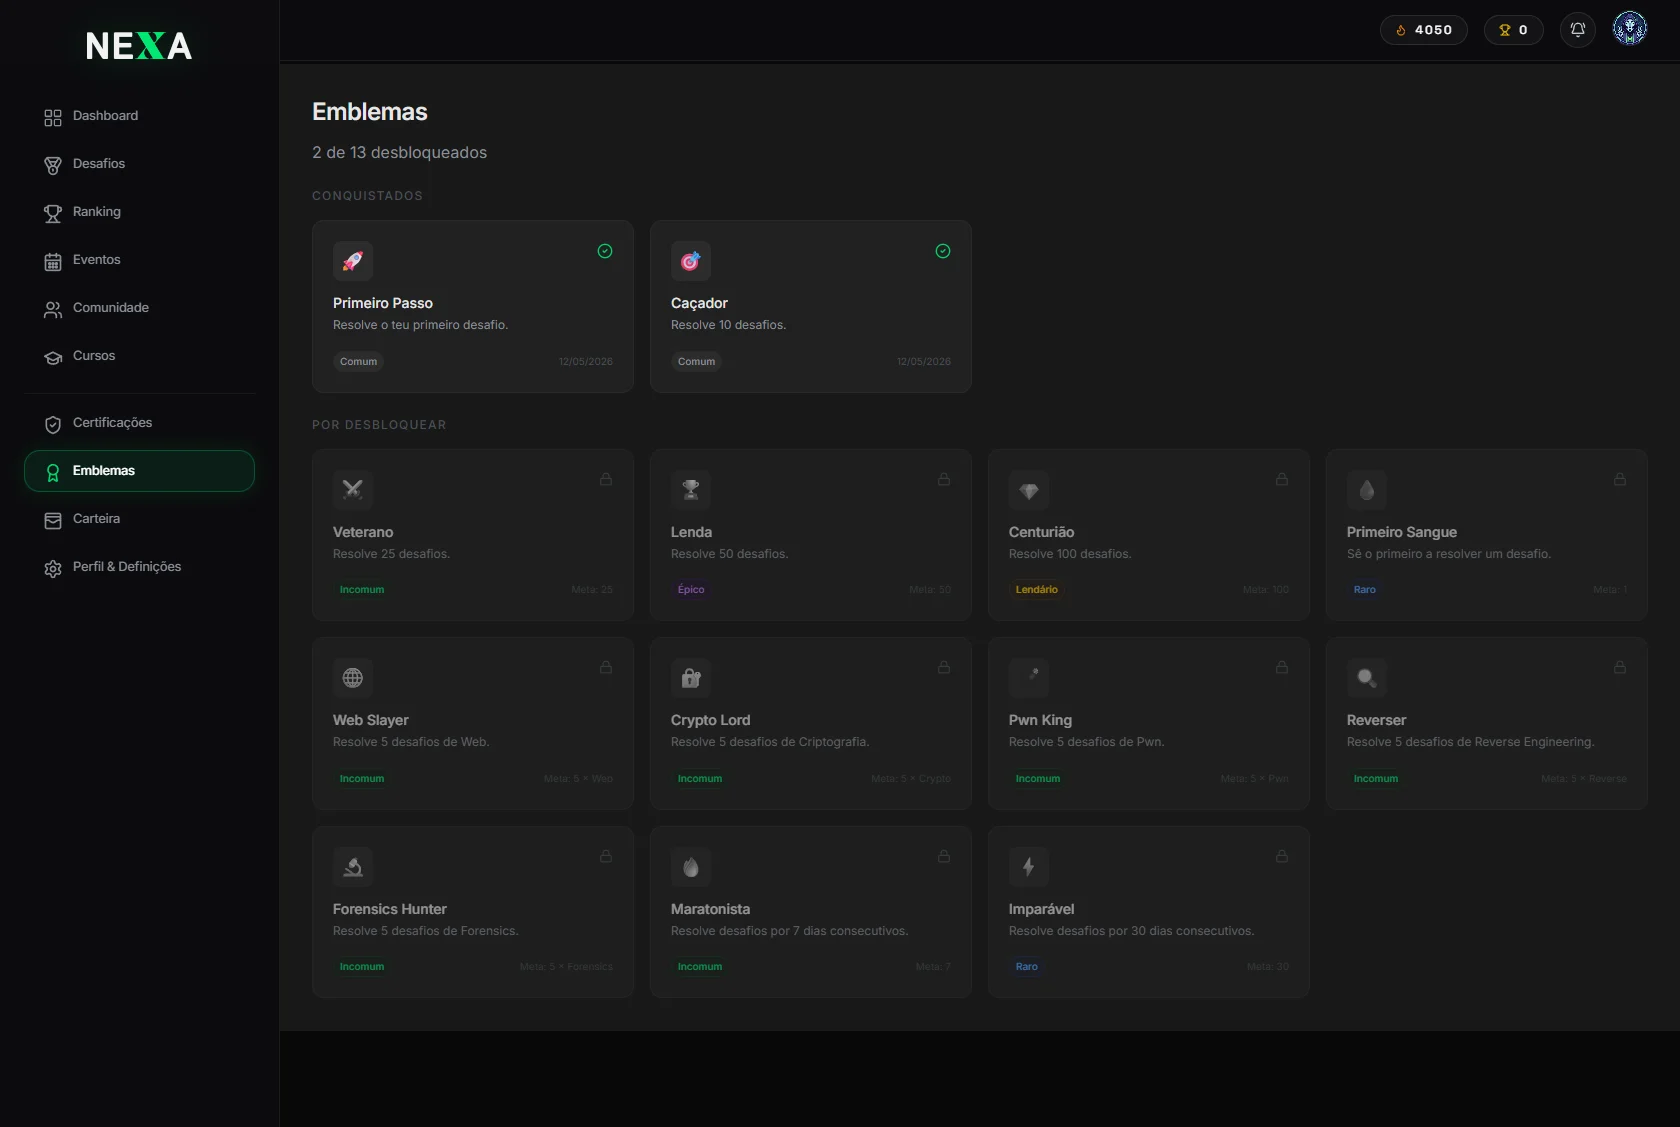
Task: Click the Raro tag on Primeiro Sangue
Action: pos(1365,590)
